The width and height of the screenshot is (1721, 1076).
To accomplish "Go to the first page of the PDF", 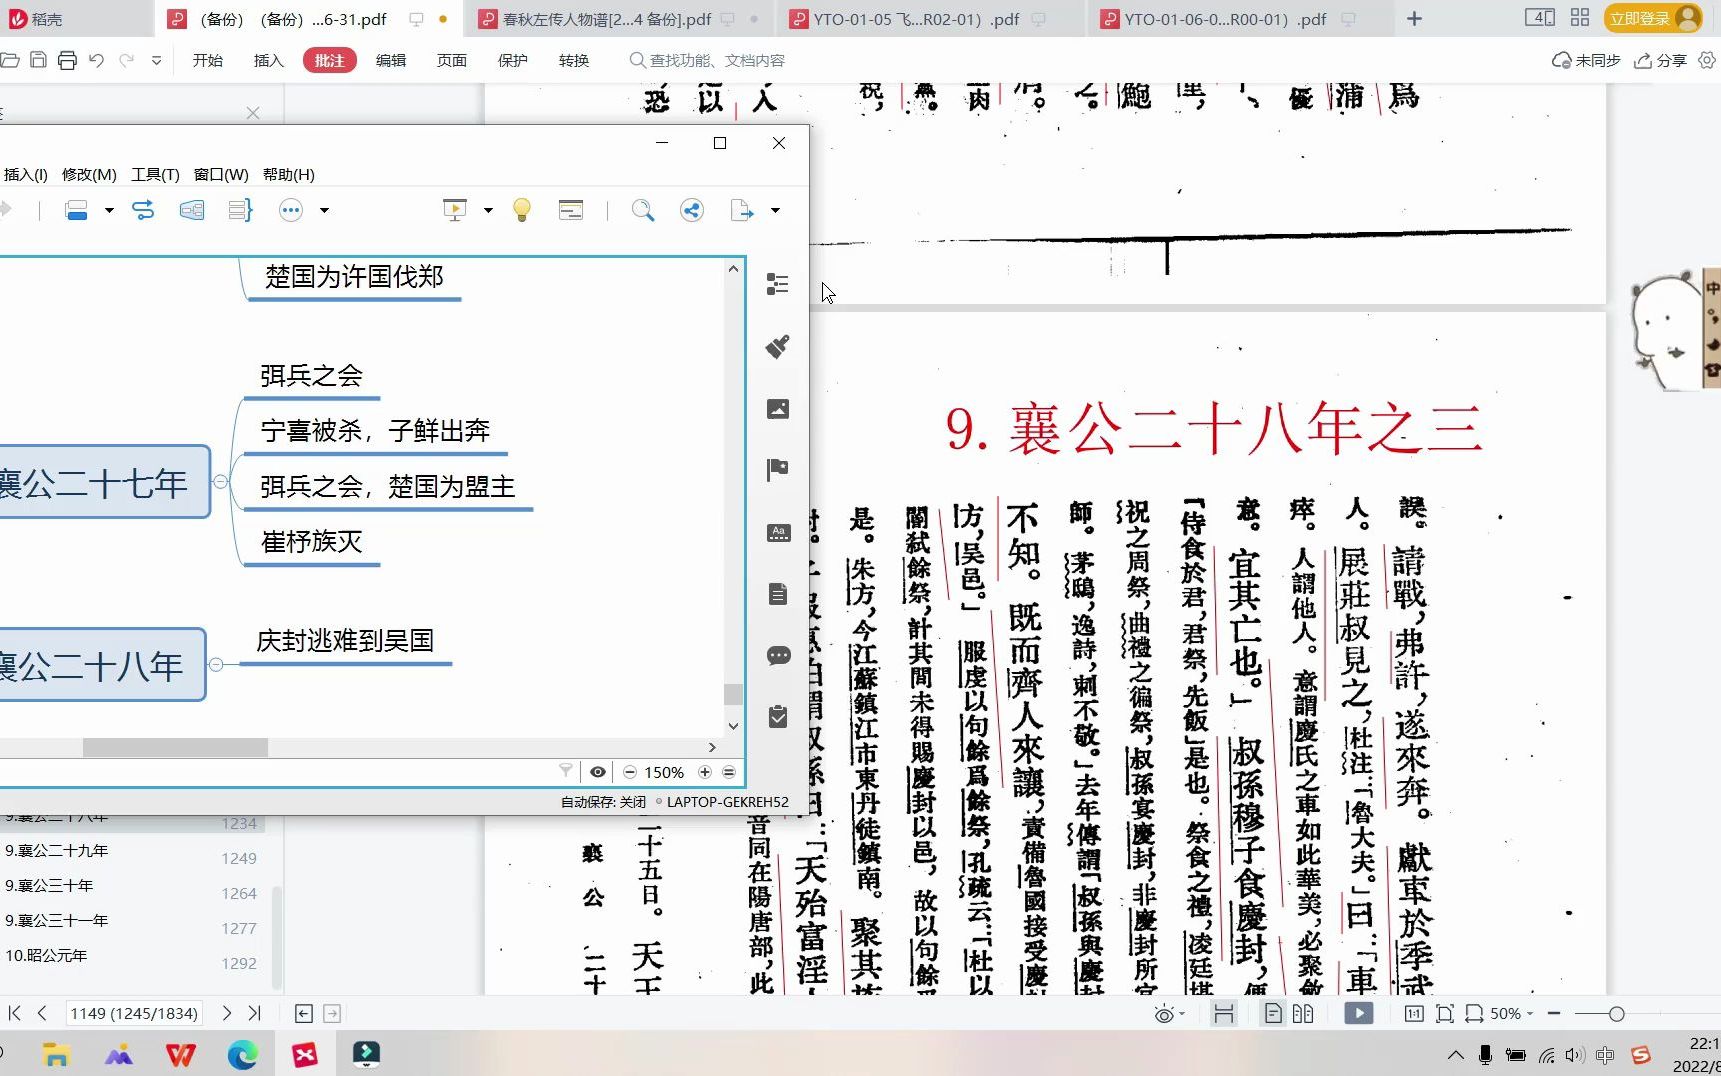I will click(x=14, y=1013).
